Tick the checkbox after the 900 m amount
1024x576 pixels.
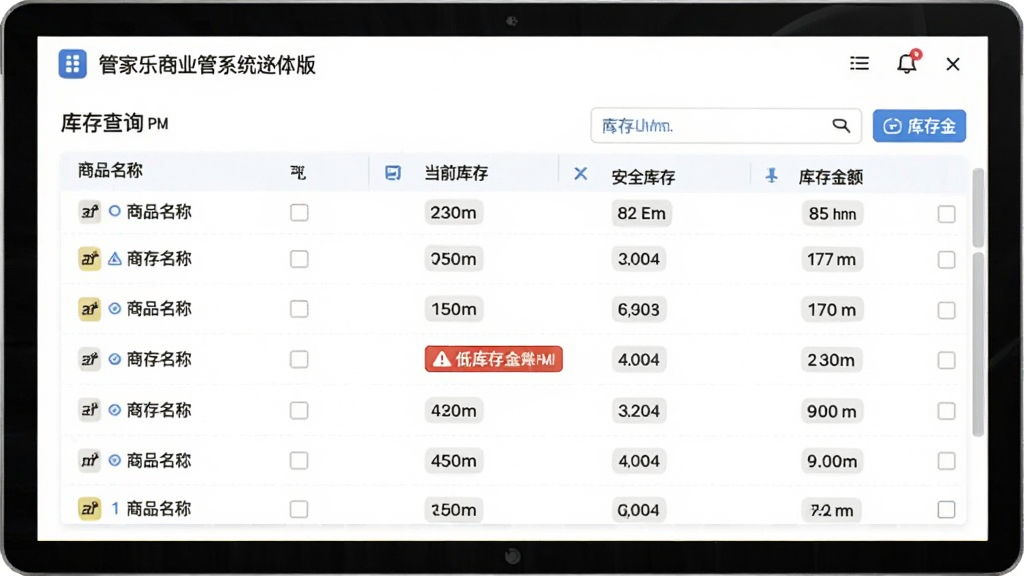click(x=946, y=411)
